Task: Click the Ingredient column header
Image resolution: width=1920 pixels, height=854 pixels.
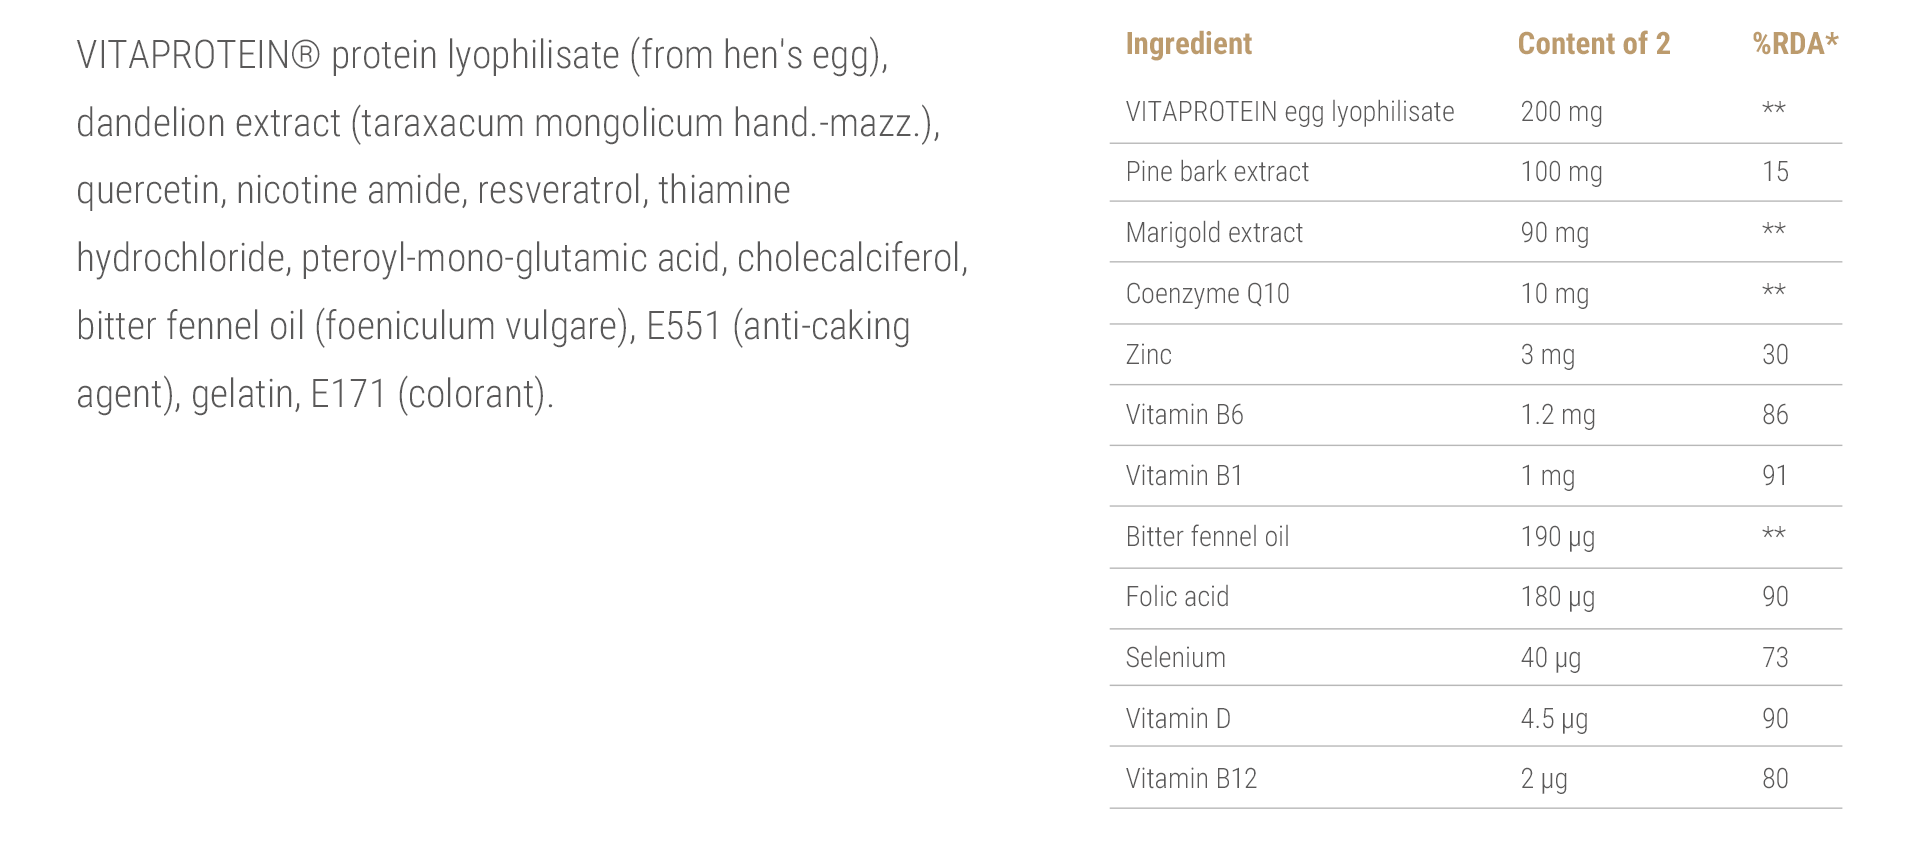Action: [x=1188, y=44]
